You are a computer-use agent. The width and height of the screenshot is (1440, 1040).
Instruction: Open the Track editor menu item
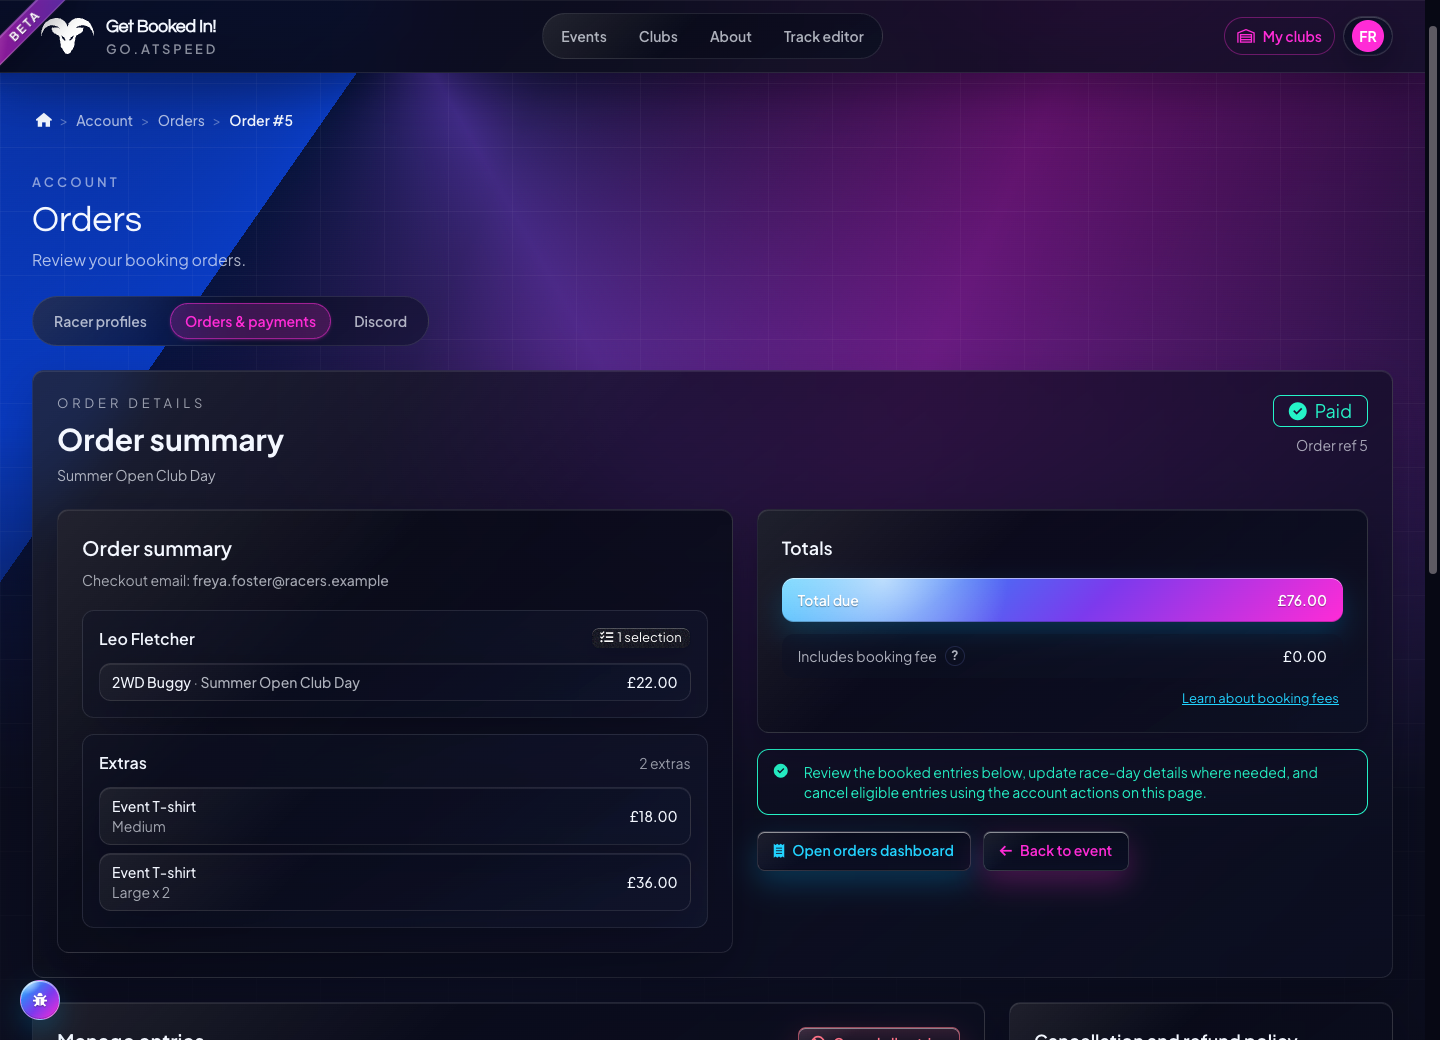[x=824, y=37]
